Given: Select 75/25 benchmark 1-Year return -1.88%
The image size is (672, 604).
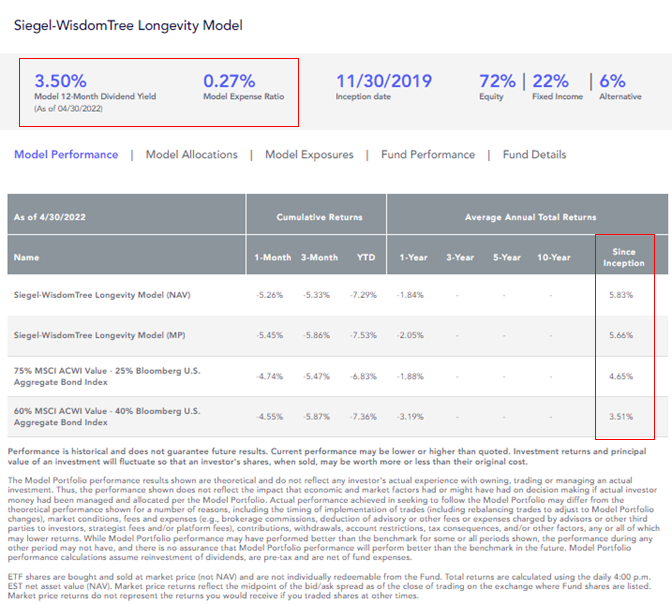Looking at the screenshot, I should pyautogui.click(x=410, y=376).
